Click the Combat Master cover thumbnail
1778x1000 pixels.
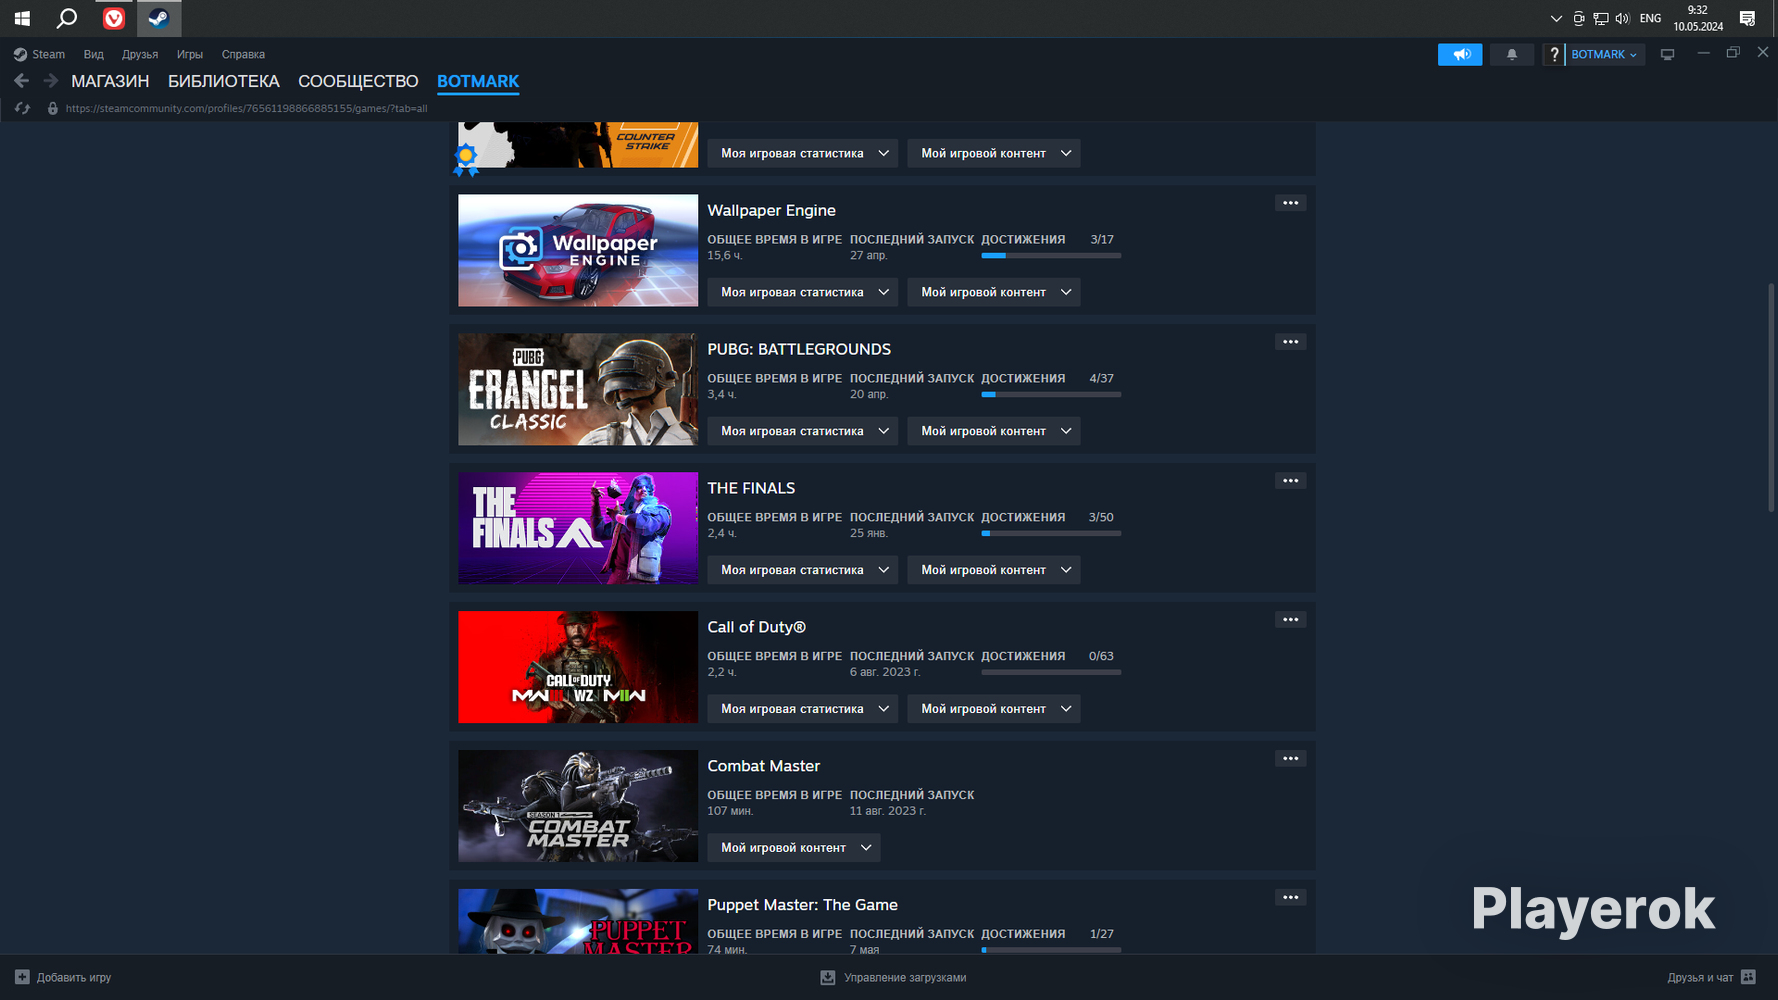click(578, 806)
